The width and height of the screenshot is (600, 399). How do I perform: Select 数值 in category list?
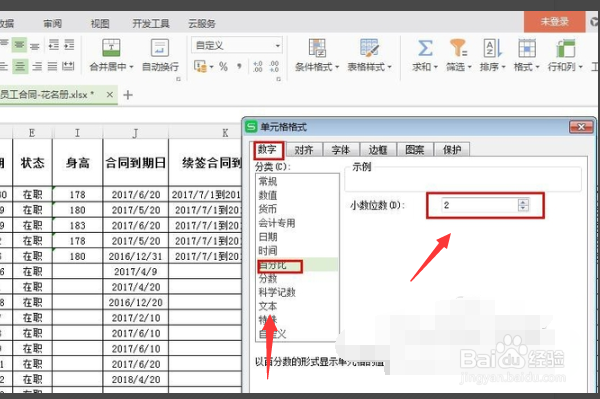tap(268, 195)
